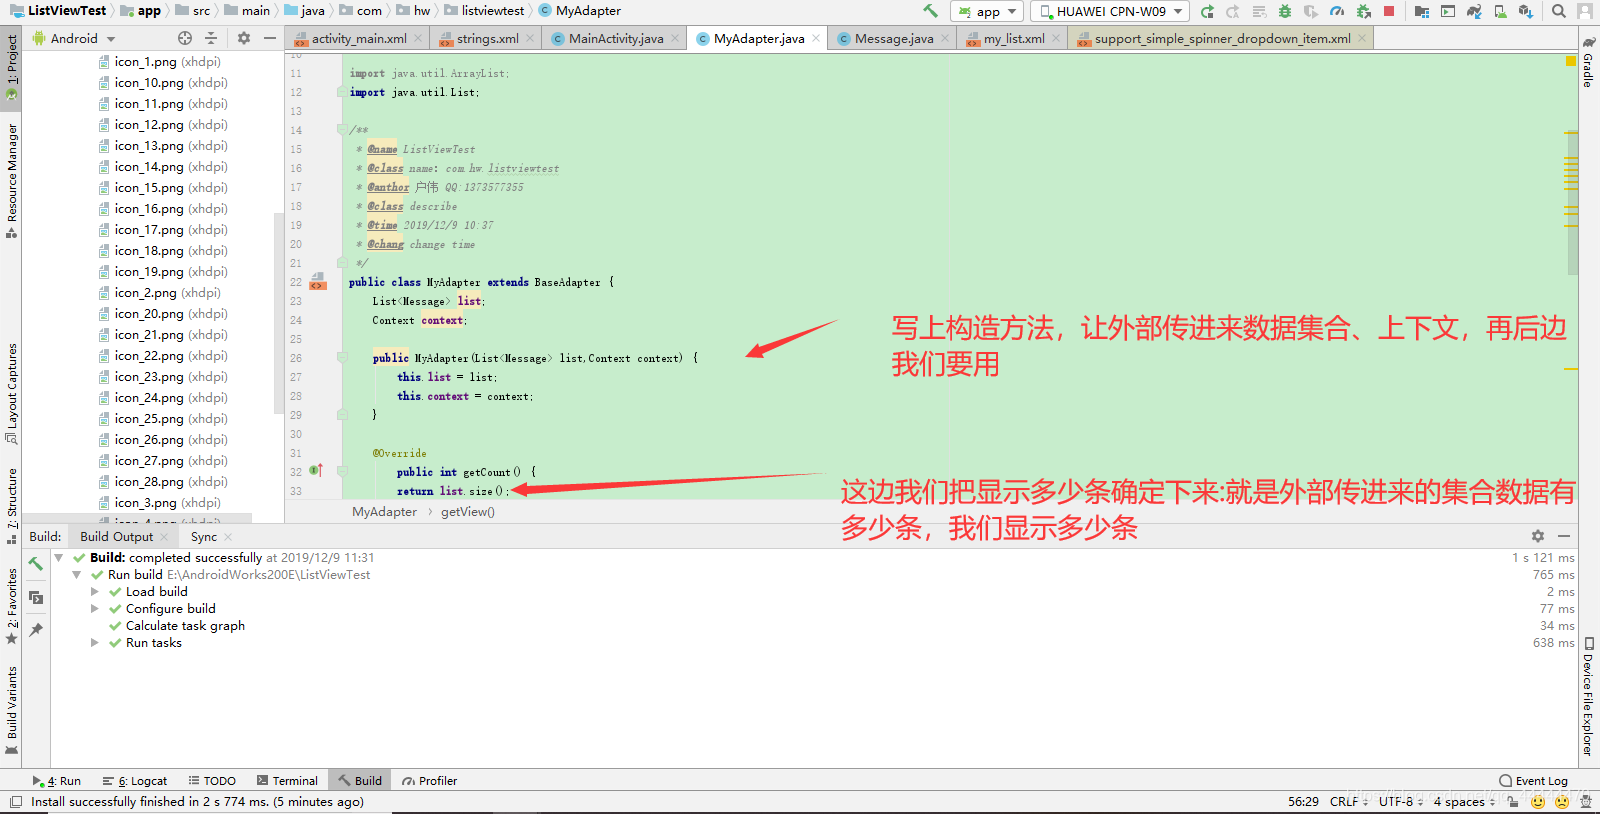Toggle the Layout Captures tool window
Image resolution: width=1600 pixels, height=814 pixels.
(x=11, y=392)
